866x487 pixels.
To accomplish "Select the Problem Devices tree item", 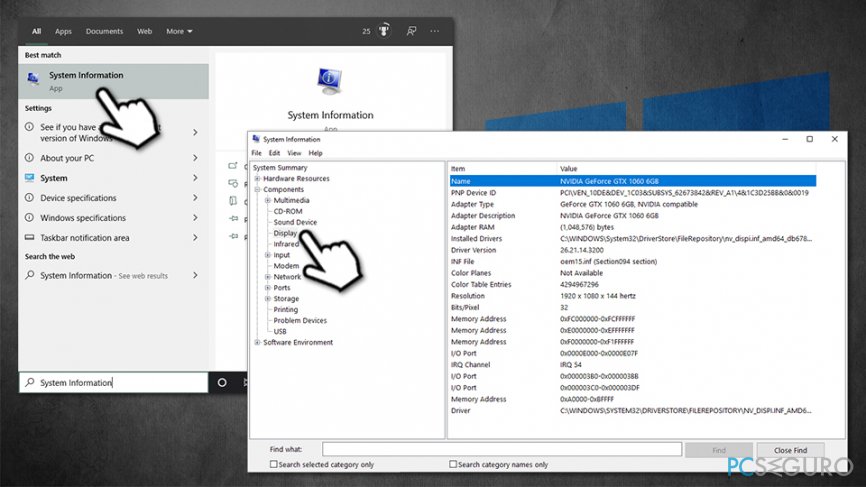I will click(x=300, y=320).
